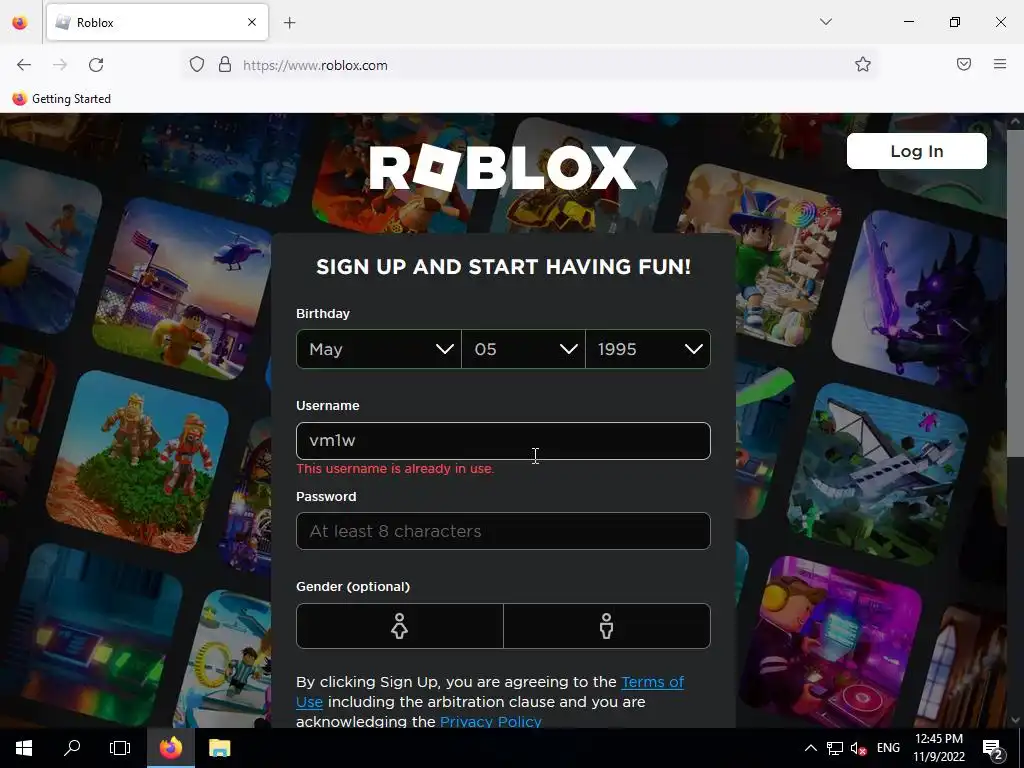Bookmark this page with the star

pyautogui.click(x=863, y=64)
